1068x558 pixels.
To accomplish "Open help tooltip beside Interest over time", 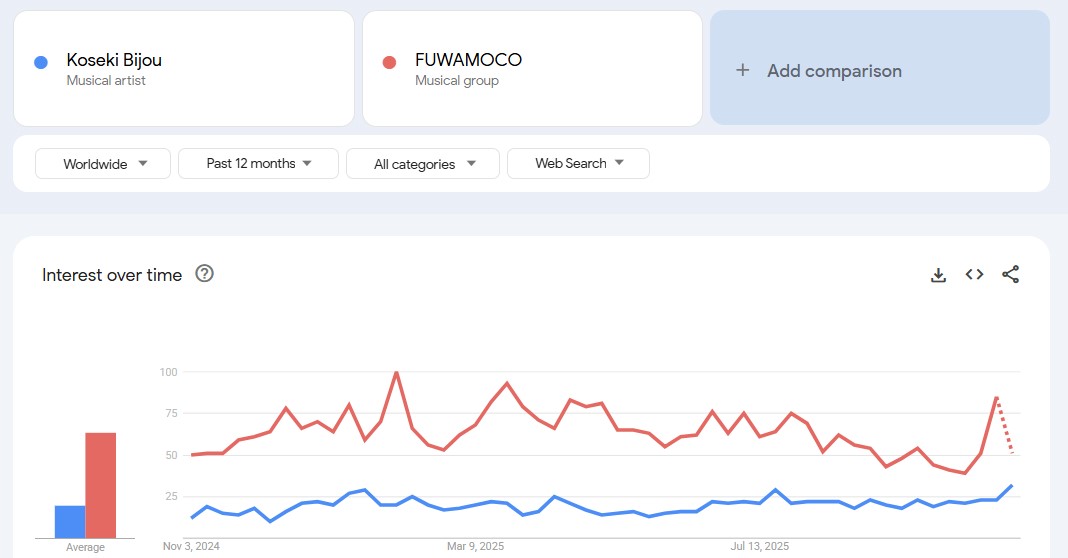I will click(x=204, y=273).
